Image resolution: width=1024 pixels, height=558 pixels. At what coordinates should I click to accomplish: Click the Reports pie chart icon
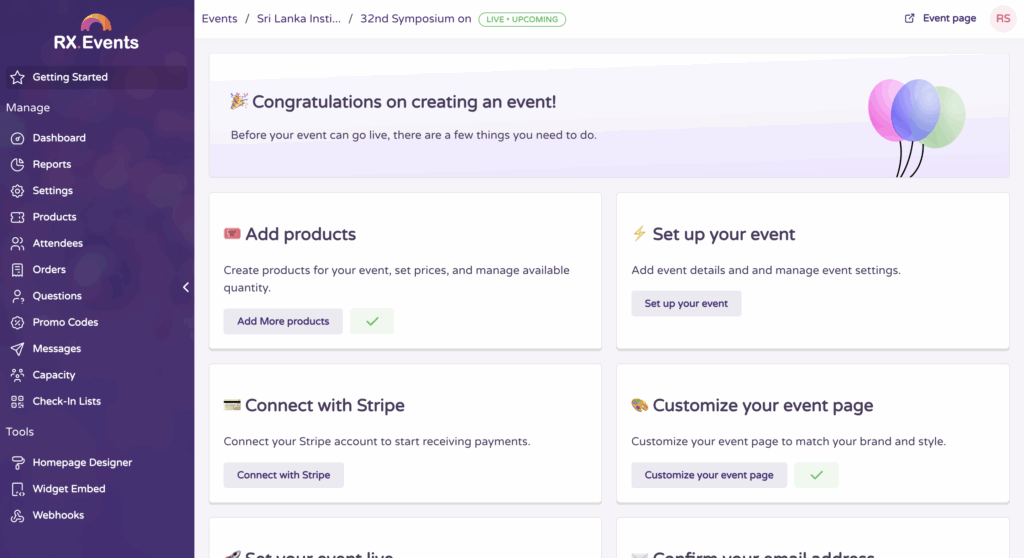(x=17, y=164)
